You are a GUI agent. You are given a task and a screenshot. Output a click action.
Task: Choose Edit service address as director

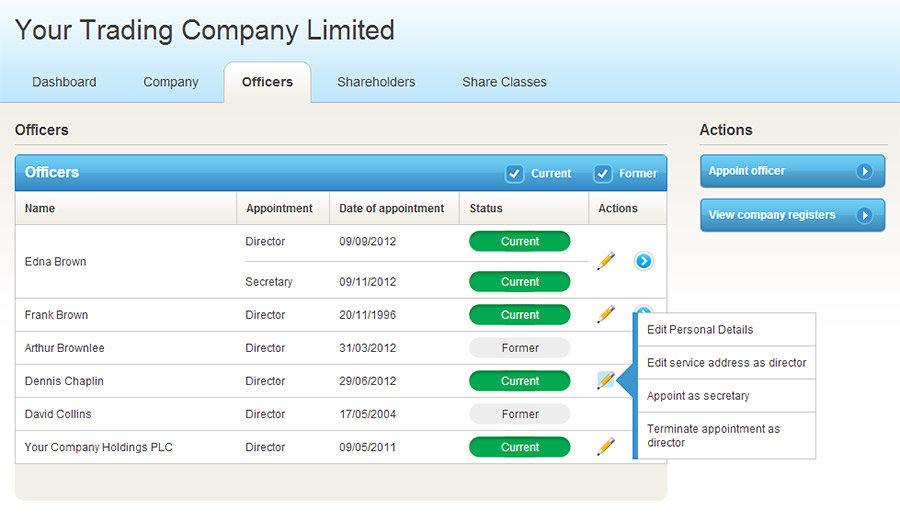point(726,363)
